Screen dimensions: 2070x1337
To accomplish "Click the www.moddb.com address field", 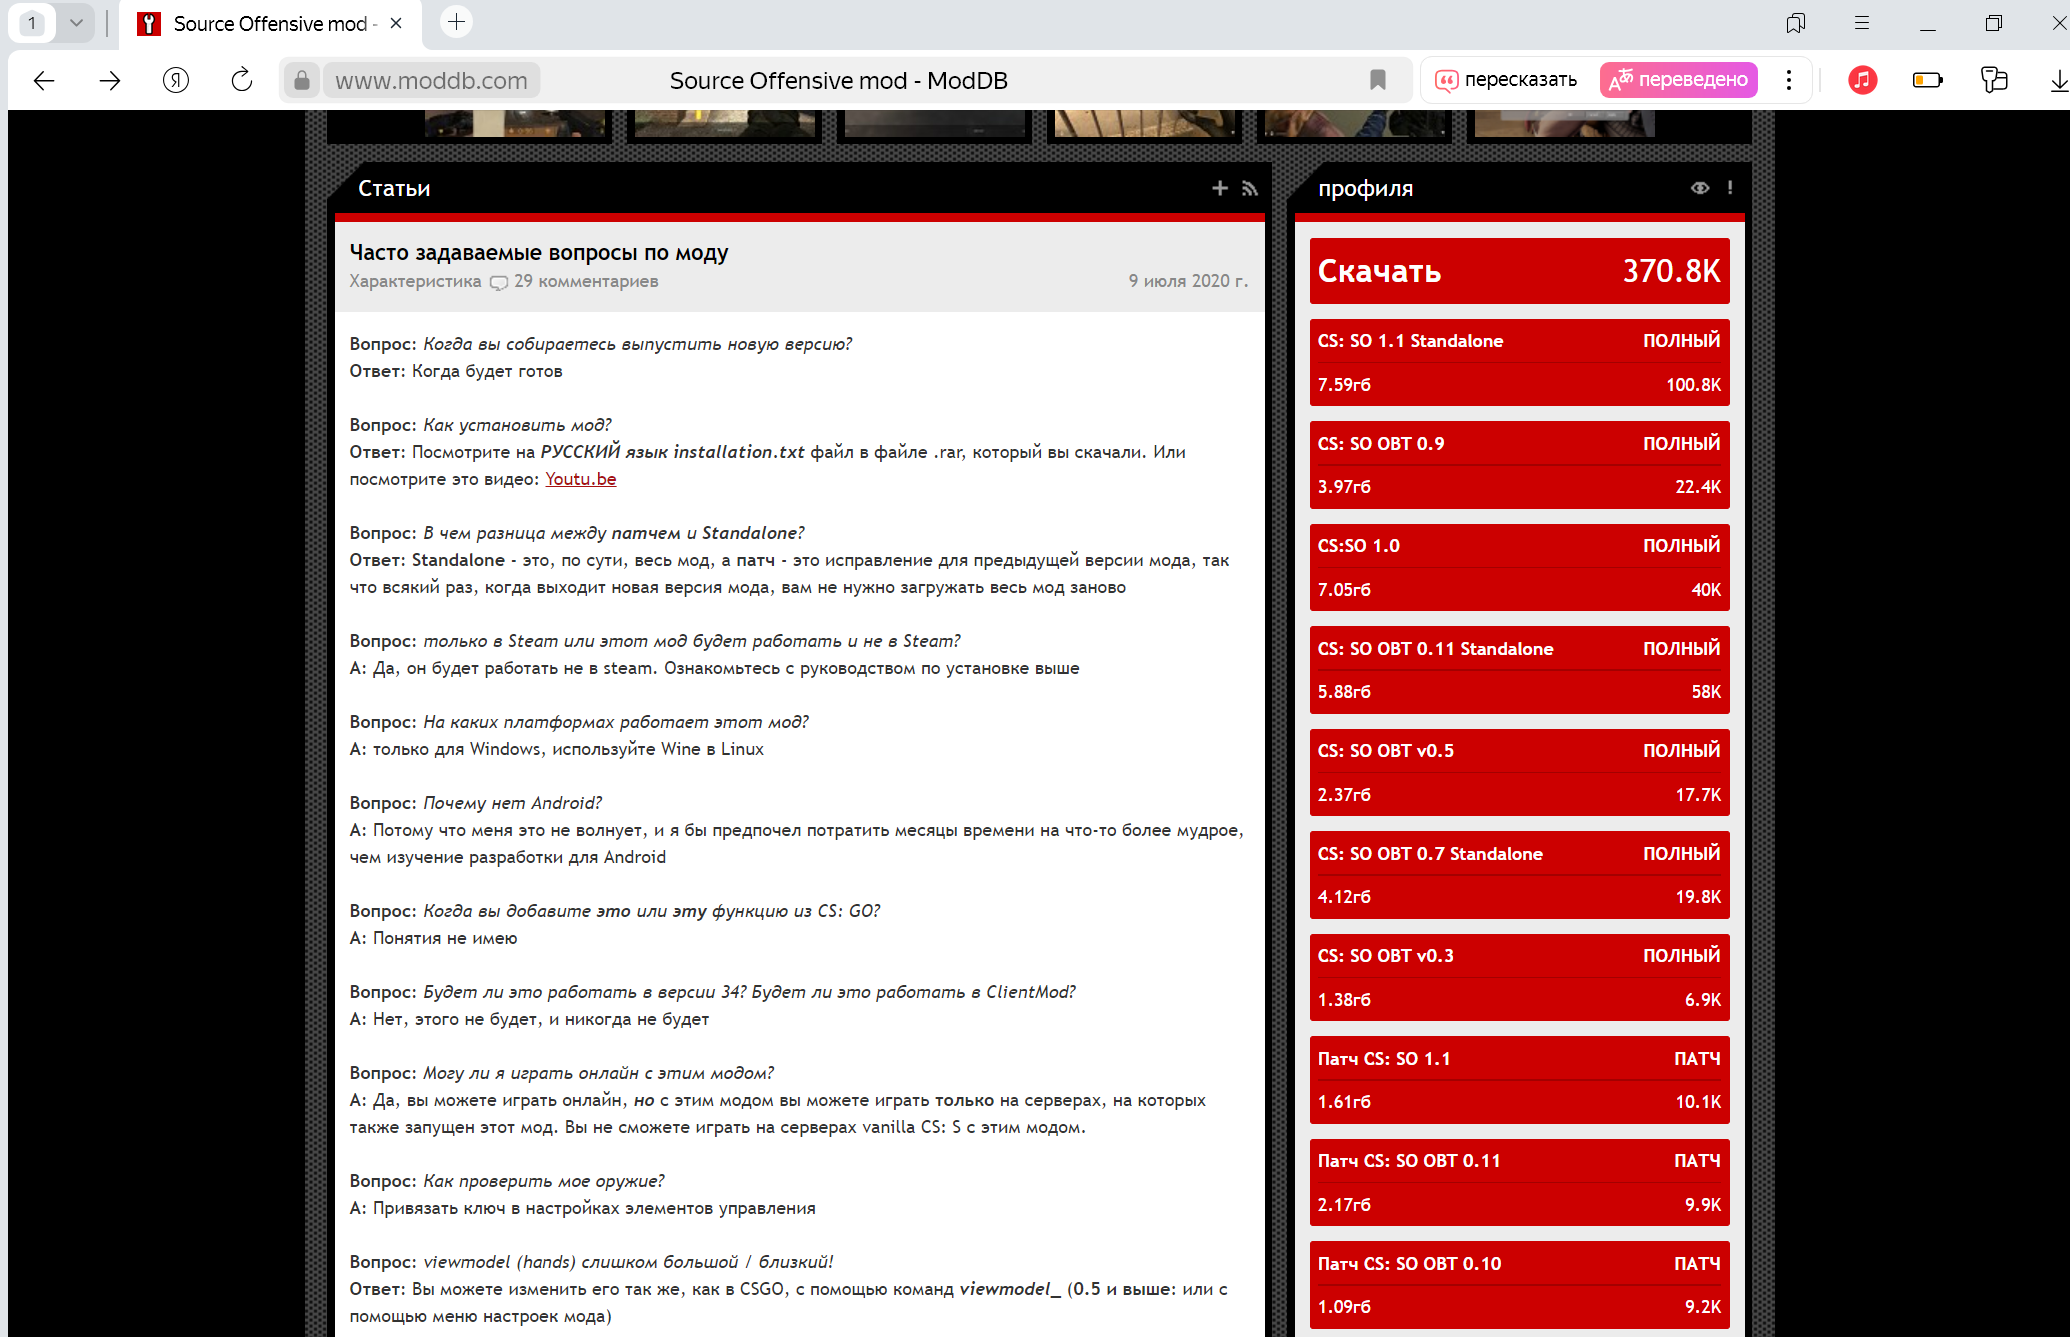I will click(431, 80).
